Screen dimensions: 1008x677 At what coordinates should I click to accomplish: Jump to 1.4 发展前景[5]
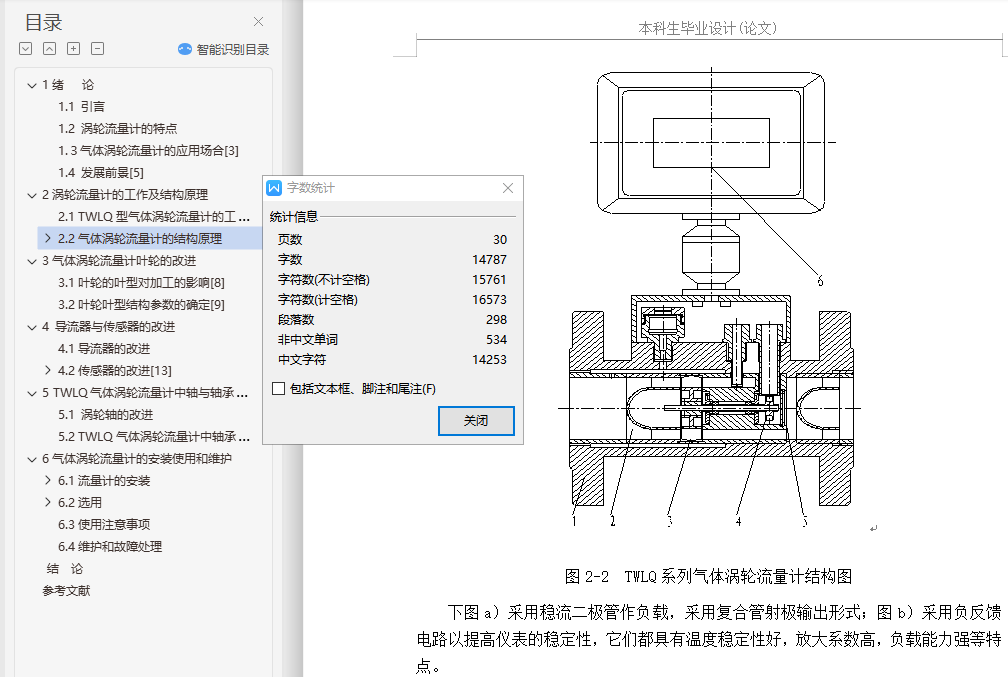pos(101,172)
